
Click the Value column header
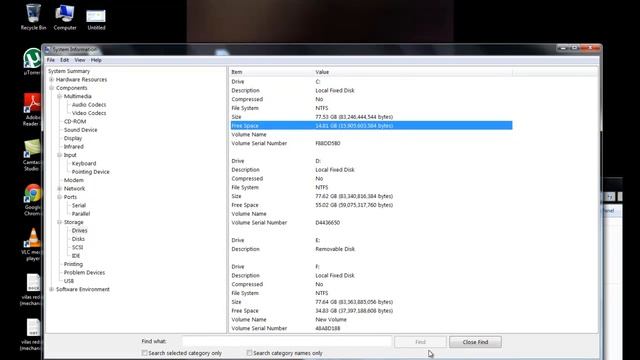point(412,72)
